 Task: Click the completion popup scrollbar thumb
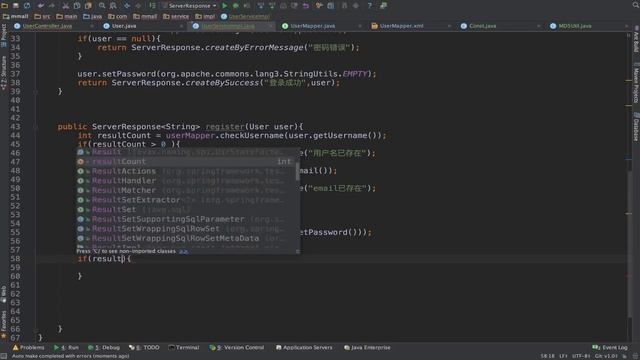pos(298,171)
